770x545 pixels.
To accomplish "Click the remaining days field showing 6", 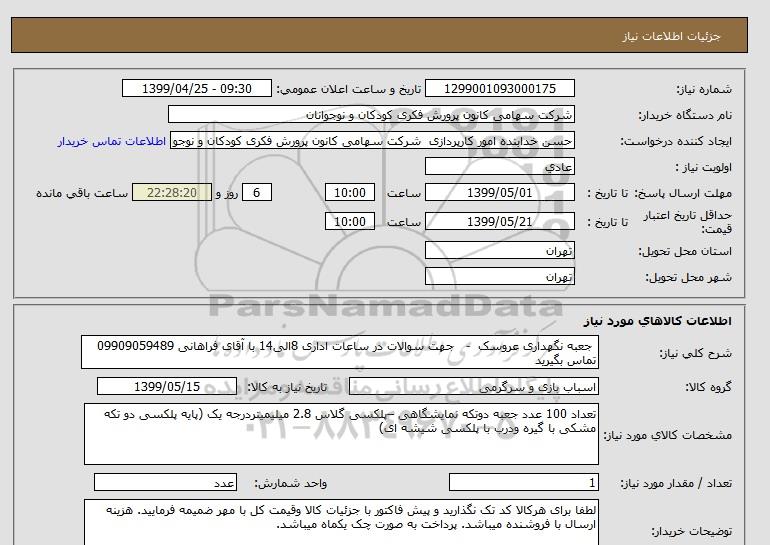I will [x=256, y=192].
